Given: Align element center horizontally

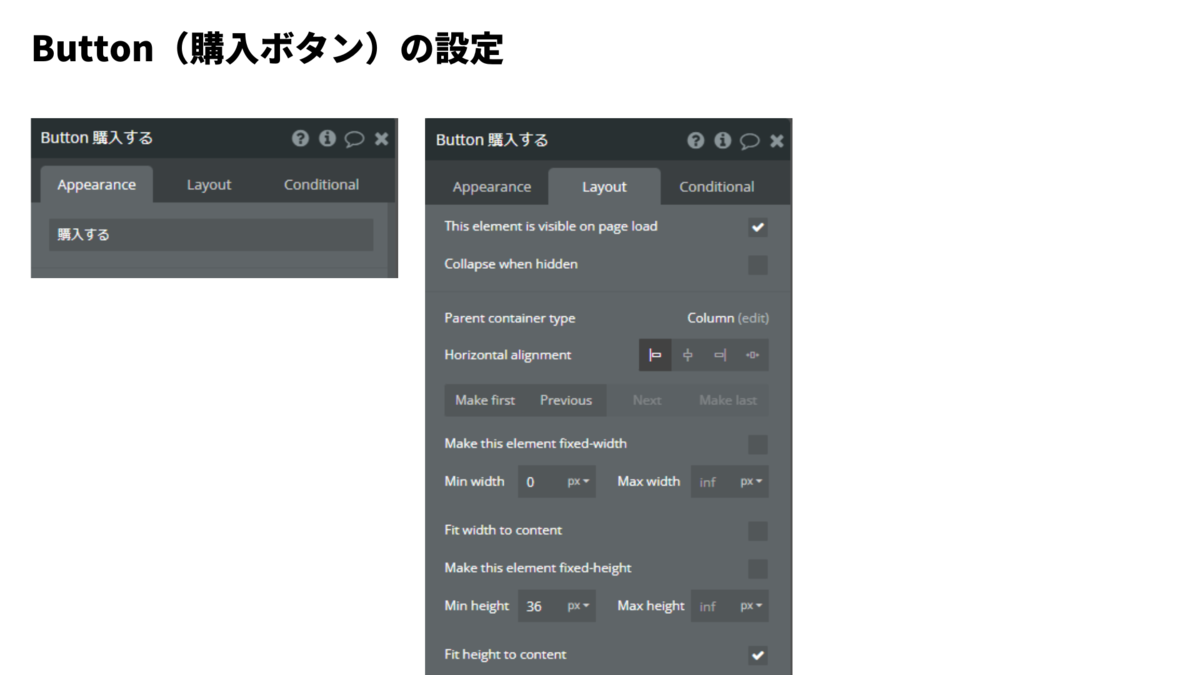Looking at the screenshot, I should pyautogui.click(x=688, y=355).
